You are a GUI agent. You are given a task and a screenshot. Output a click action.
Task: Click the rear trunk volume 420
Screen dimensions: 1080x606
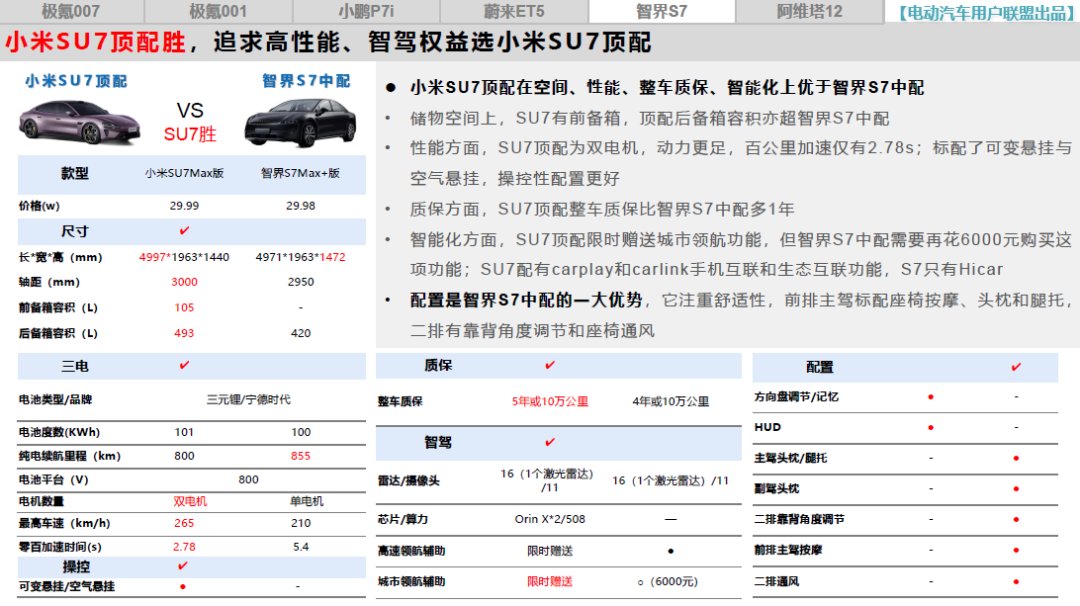click(300, 333)
